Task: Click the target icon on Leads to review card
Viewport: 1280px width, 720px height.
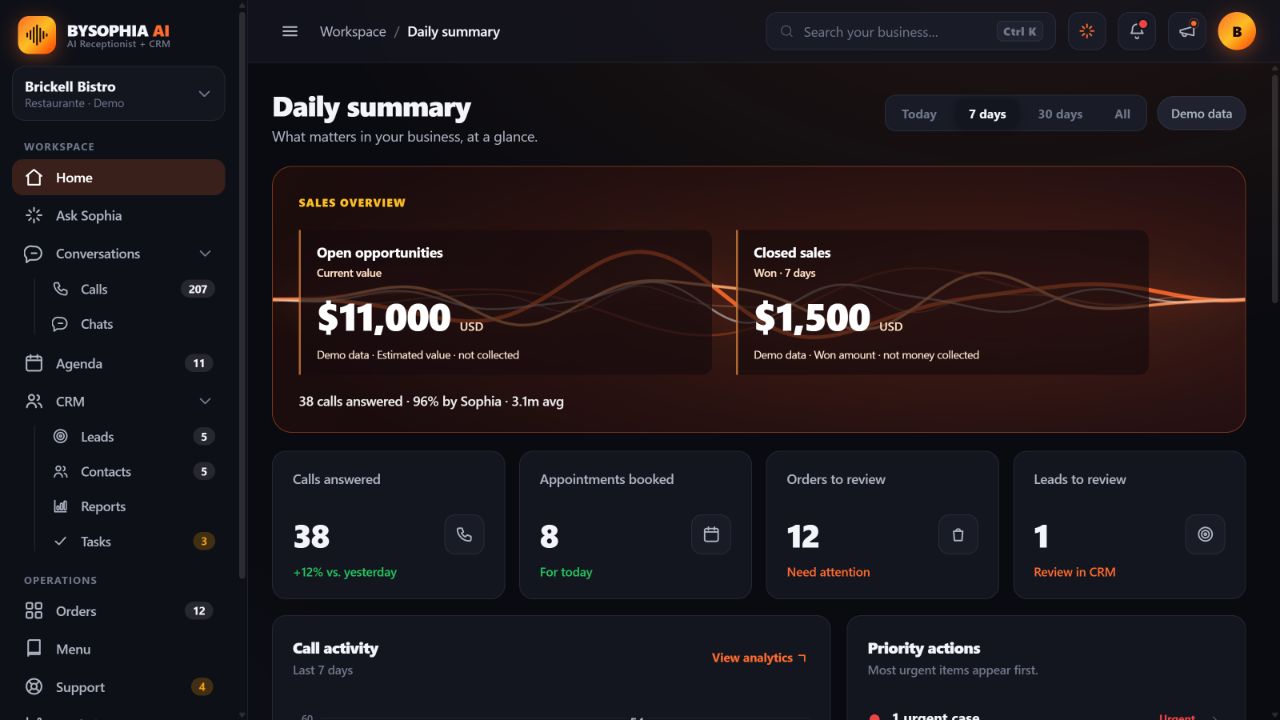Action: 1205,535
